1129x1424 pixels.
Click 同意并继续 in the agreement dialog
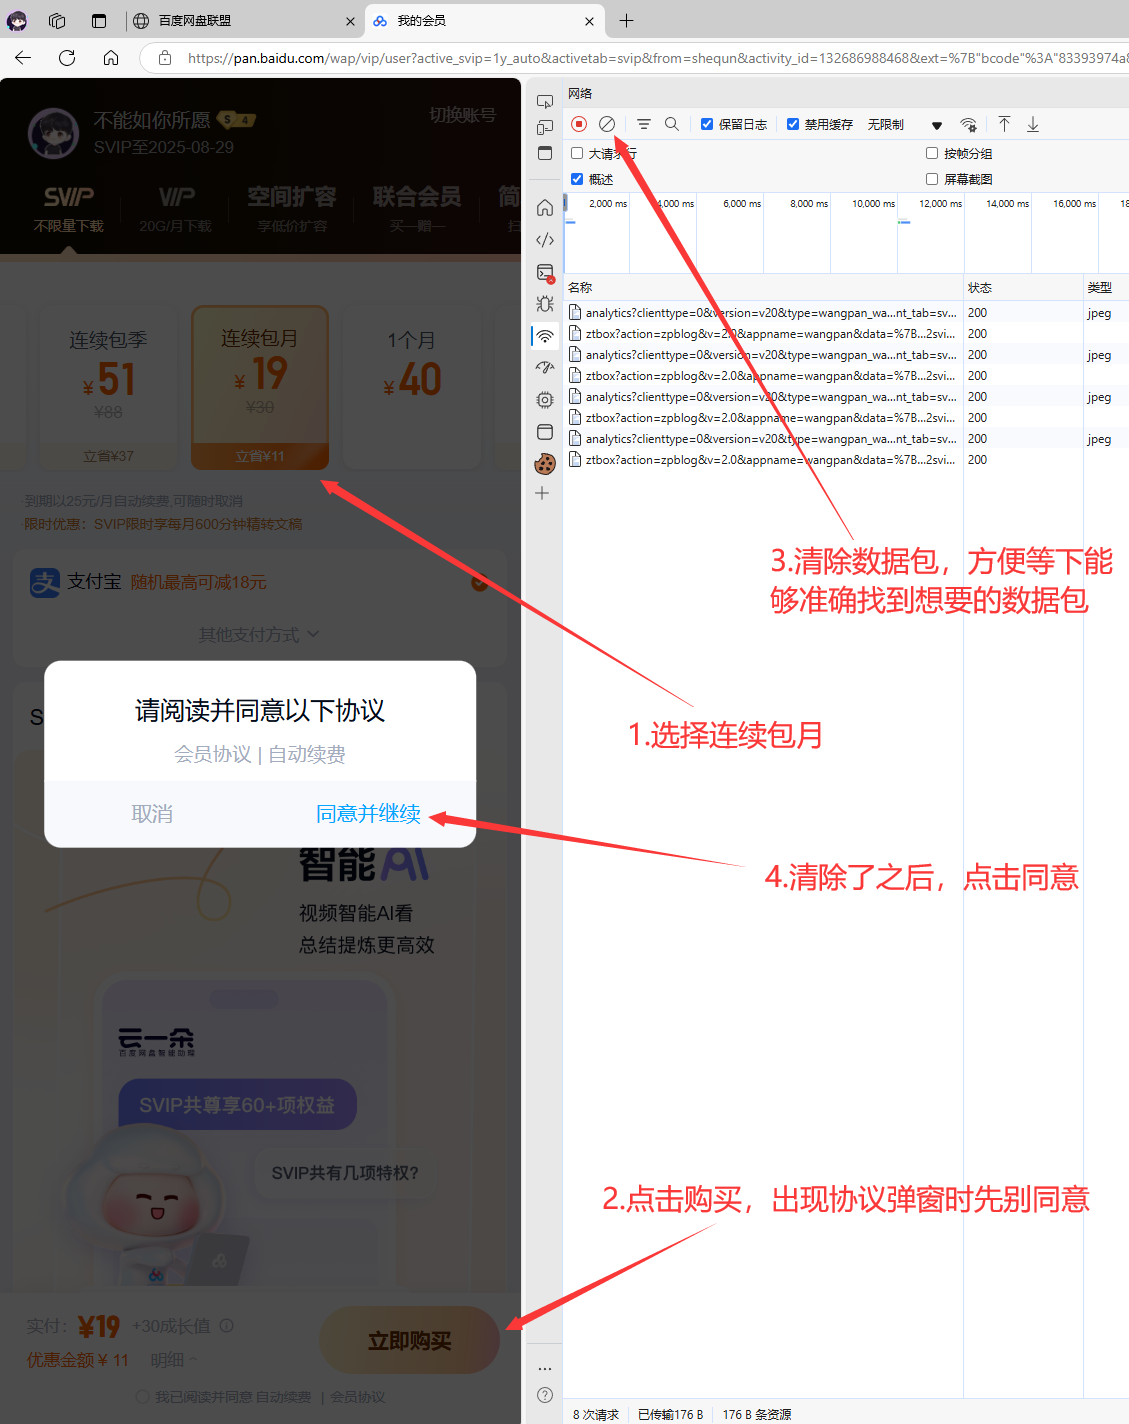pos(368,814)
